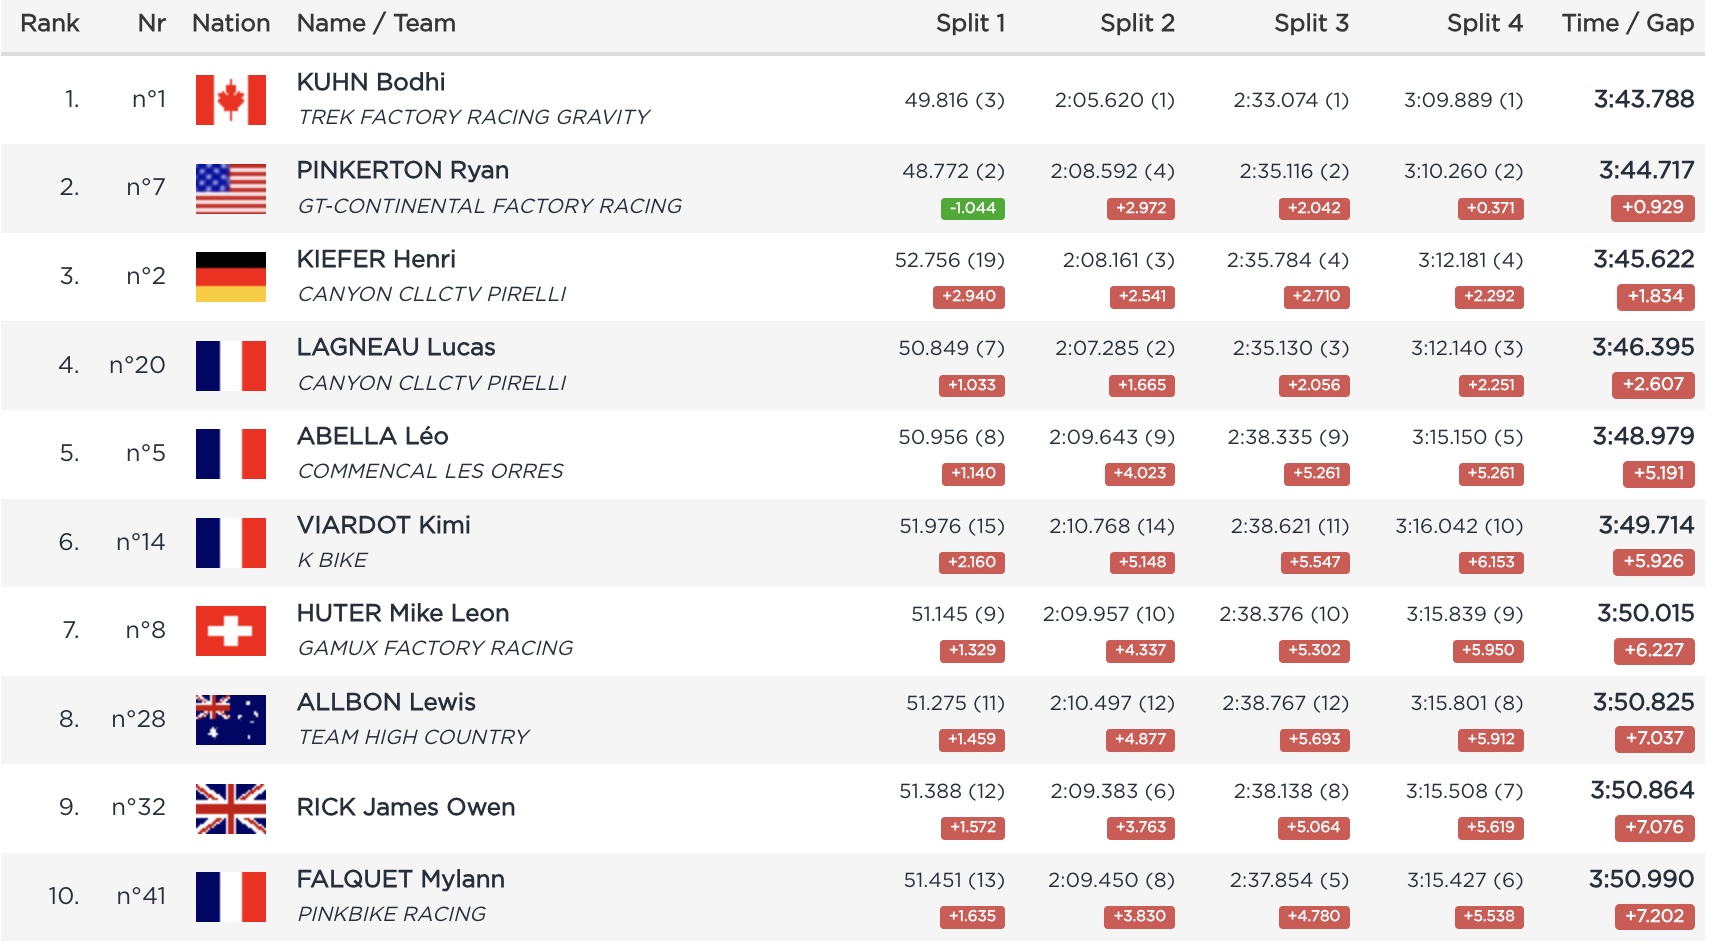Click the French flag beside LAGNEAU Lucas
This screenshot has width=1724, height=948.
(x=231, y=365)
